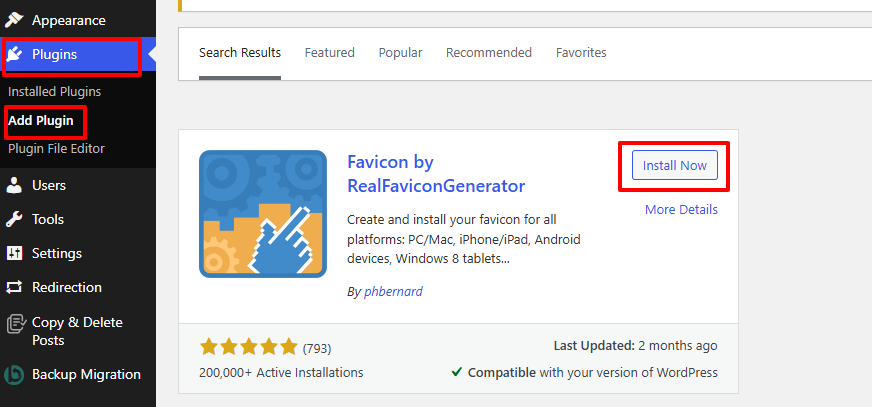View the Favorites tab
The image size is (872, 407).
click(581, 52)
